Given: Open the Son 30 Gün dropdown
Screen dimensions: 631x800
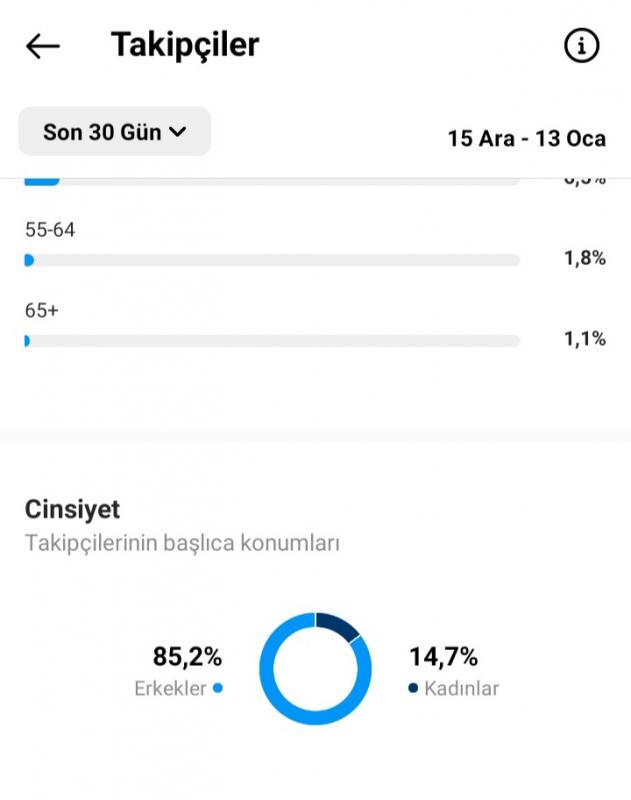Looking at the screenshot, I should pos(115,132).
